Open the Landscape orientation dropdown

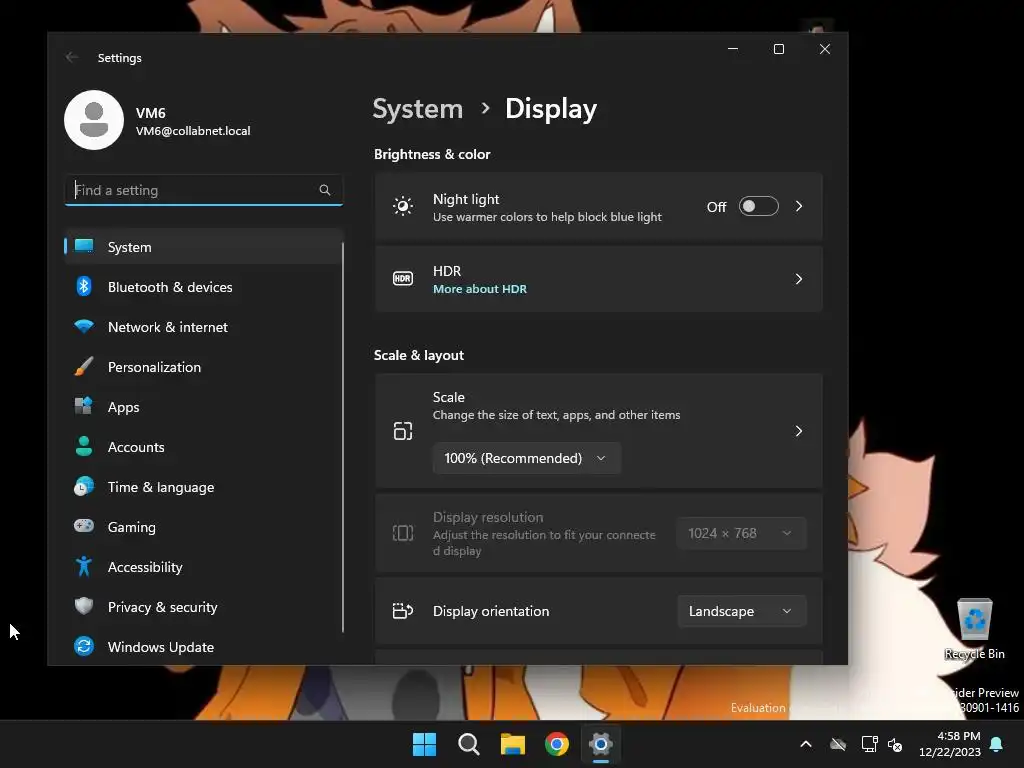click(741, 611)
